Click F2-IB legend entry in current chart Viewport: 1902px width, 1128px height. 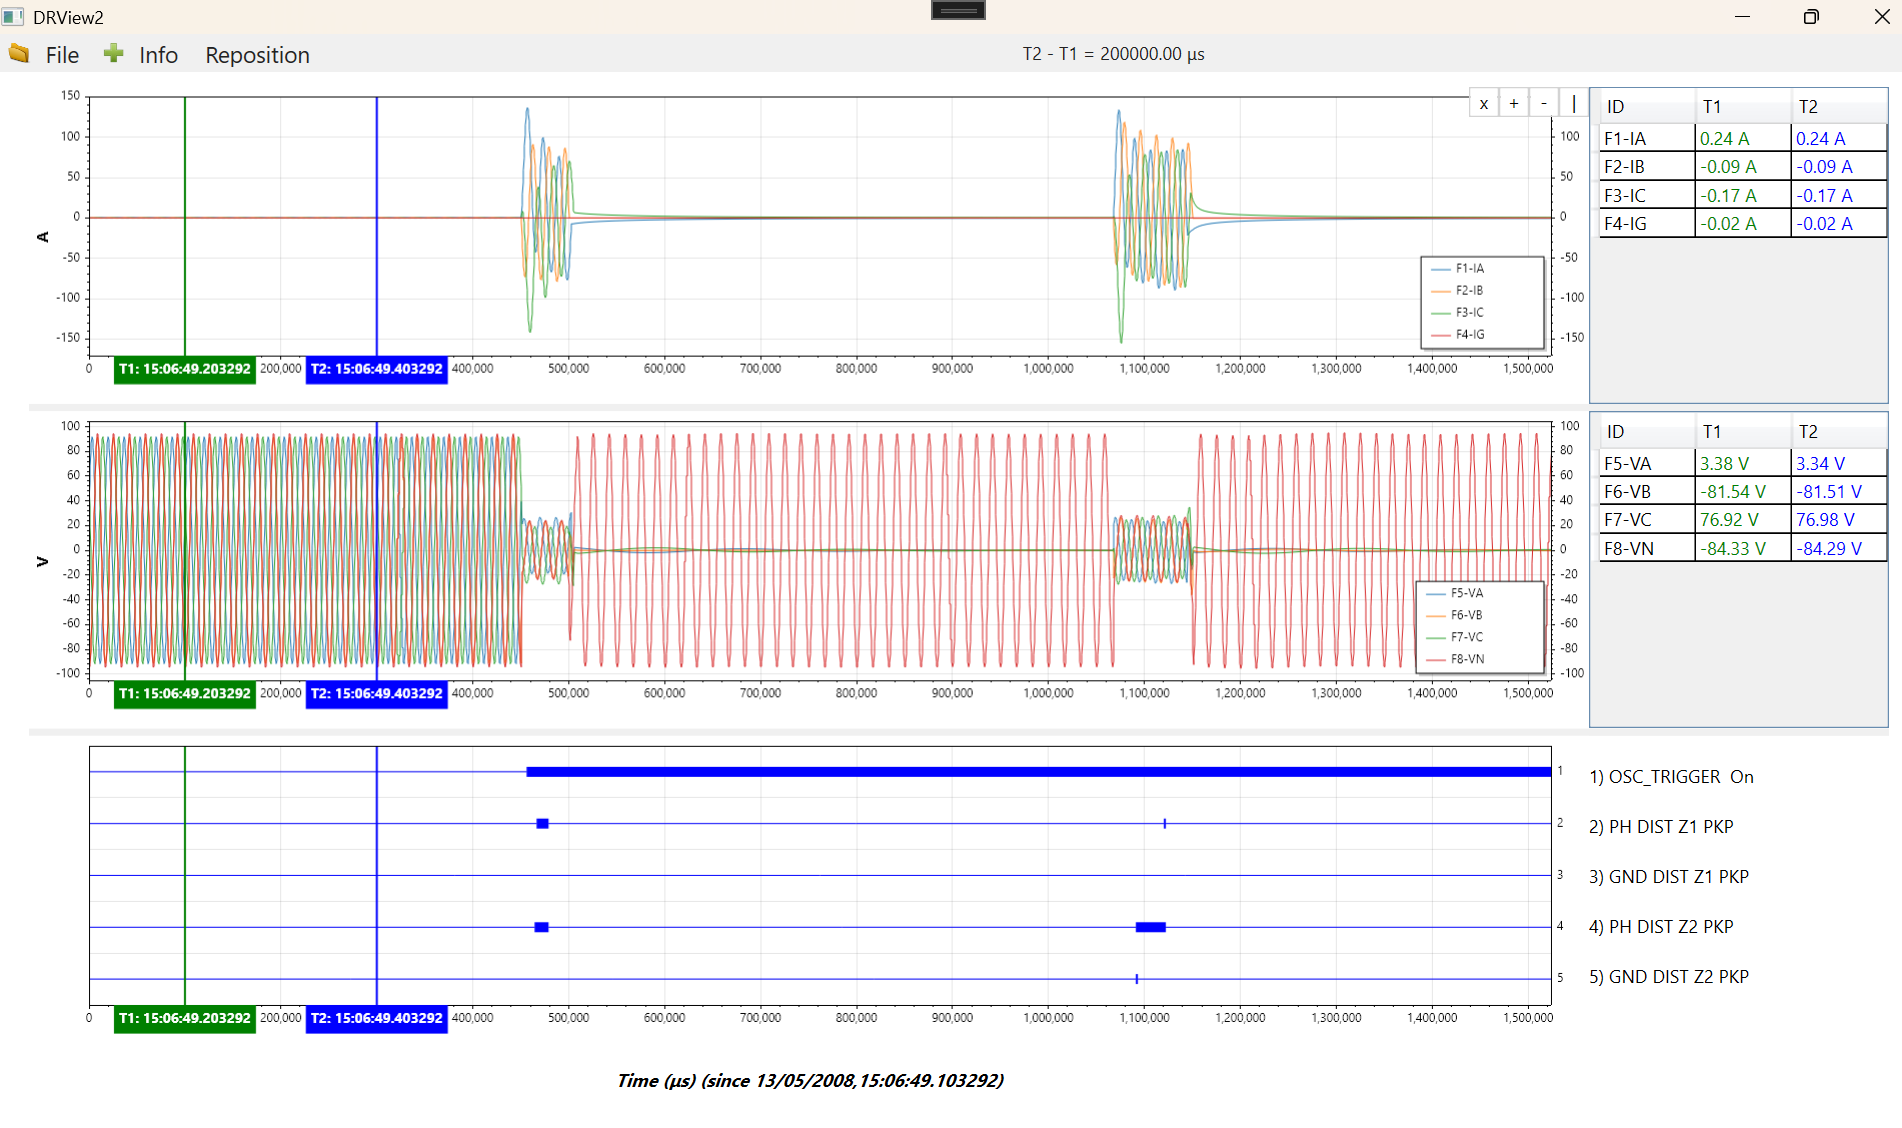tap(1458, 291)
